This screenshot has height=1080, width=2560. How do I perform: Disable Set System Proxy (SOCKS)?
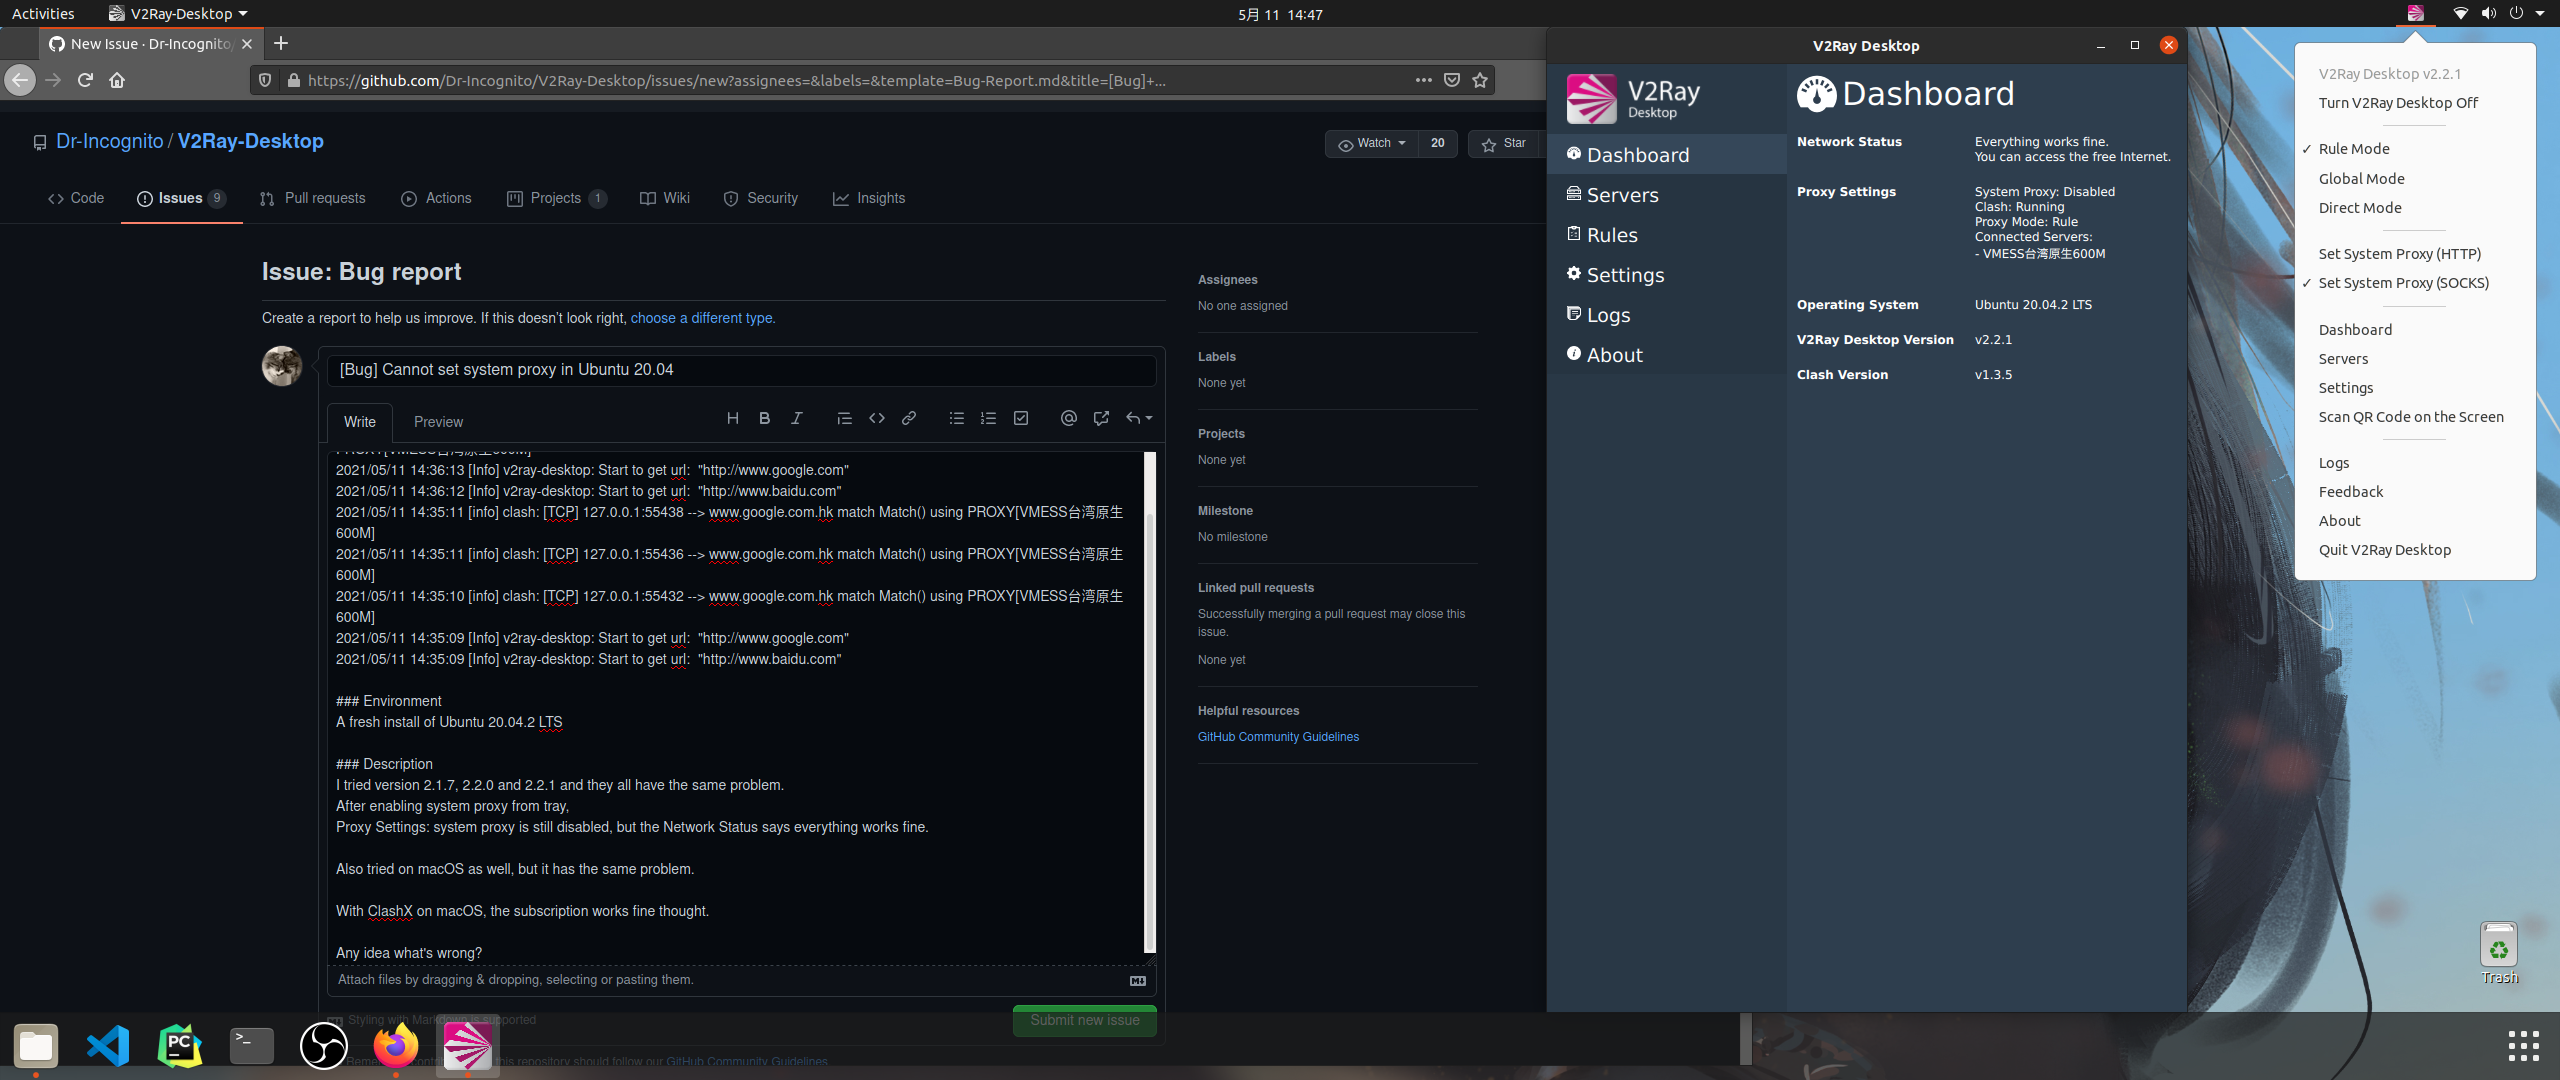(2403, 283)
